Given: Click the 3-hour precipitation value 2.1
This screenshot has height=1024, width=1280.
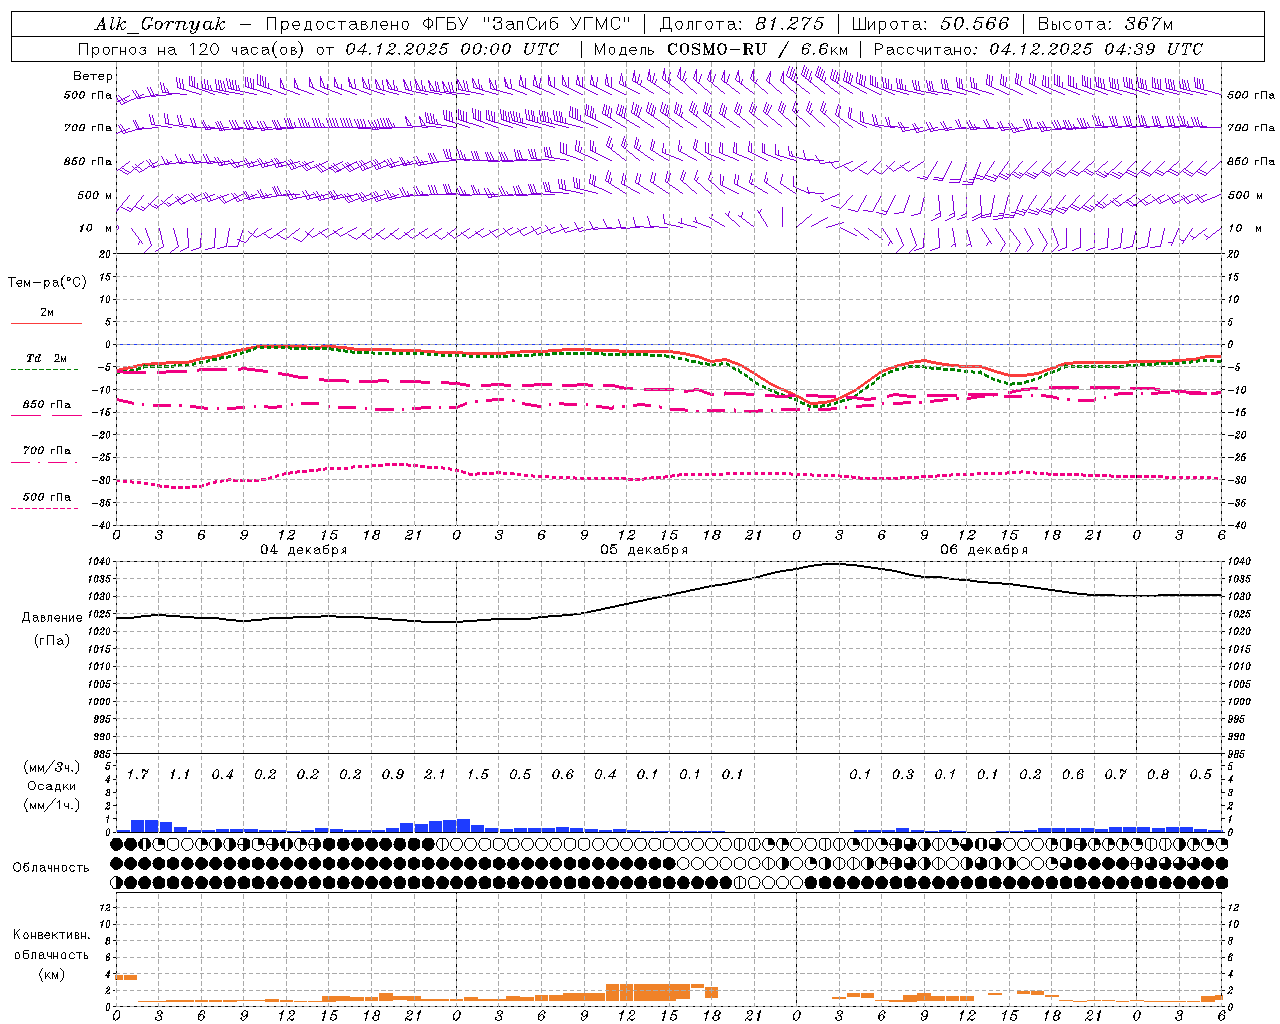Looking at the screenshot, I should pos(435,775).
